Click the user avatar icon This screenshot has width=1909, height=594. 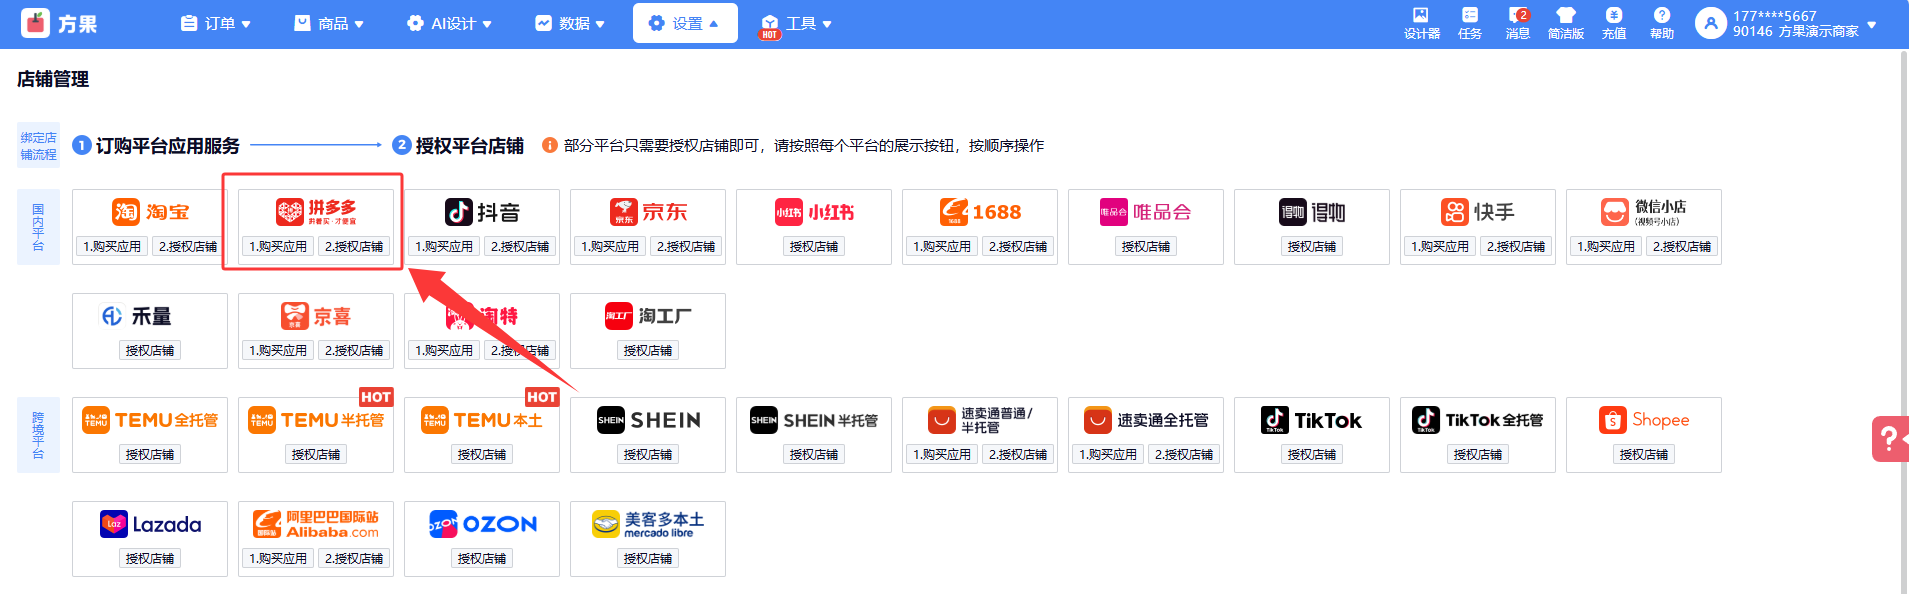click(1710, 23)
